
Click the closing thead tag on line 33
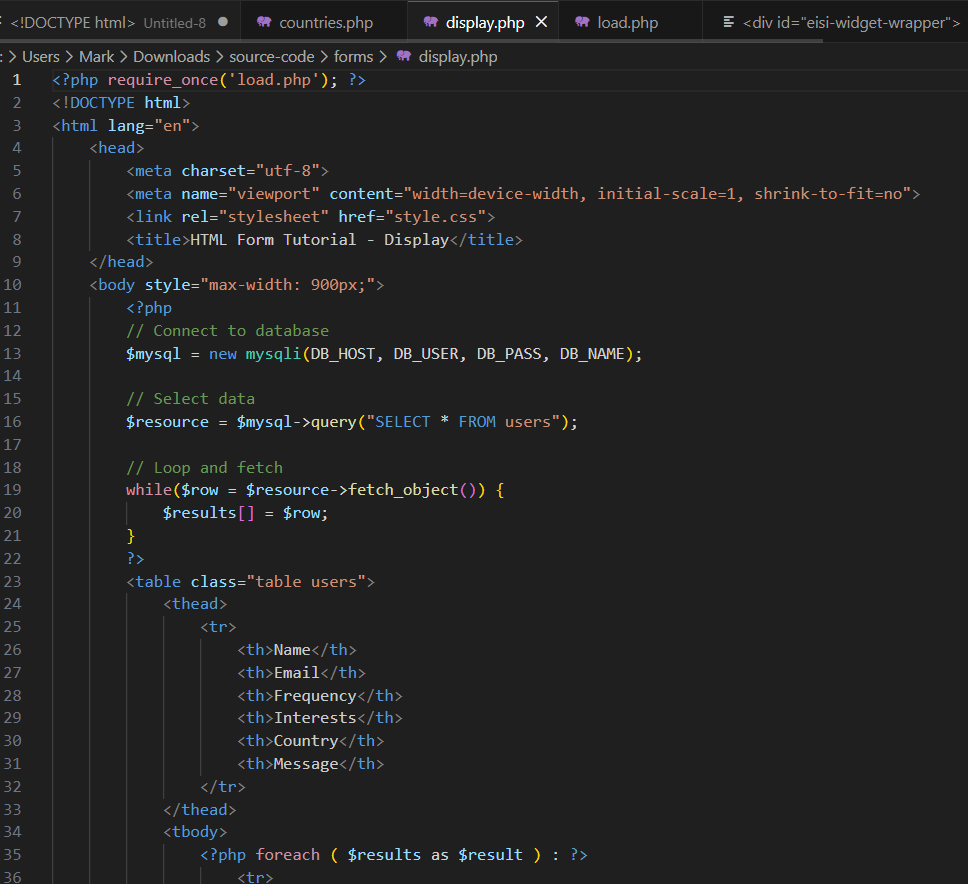[199, 809]
